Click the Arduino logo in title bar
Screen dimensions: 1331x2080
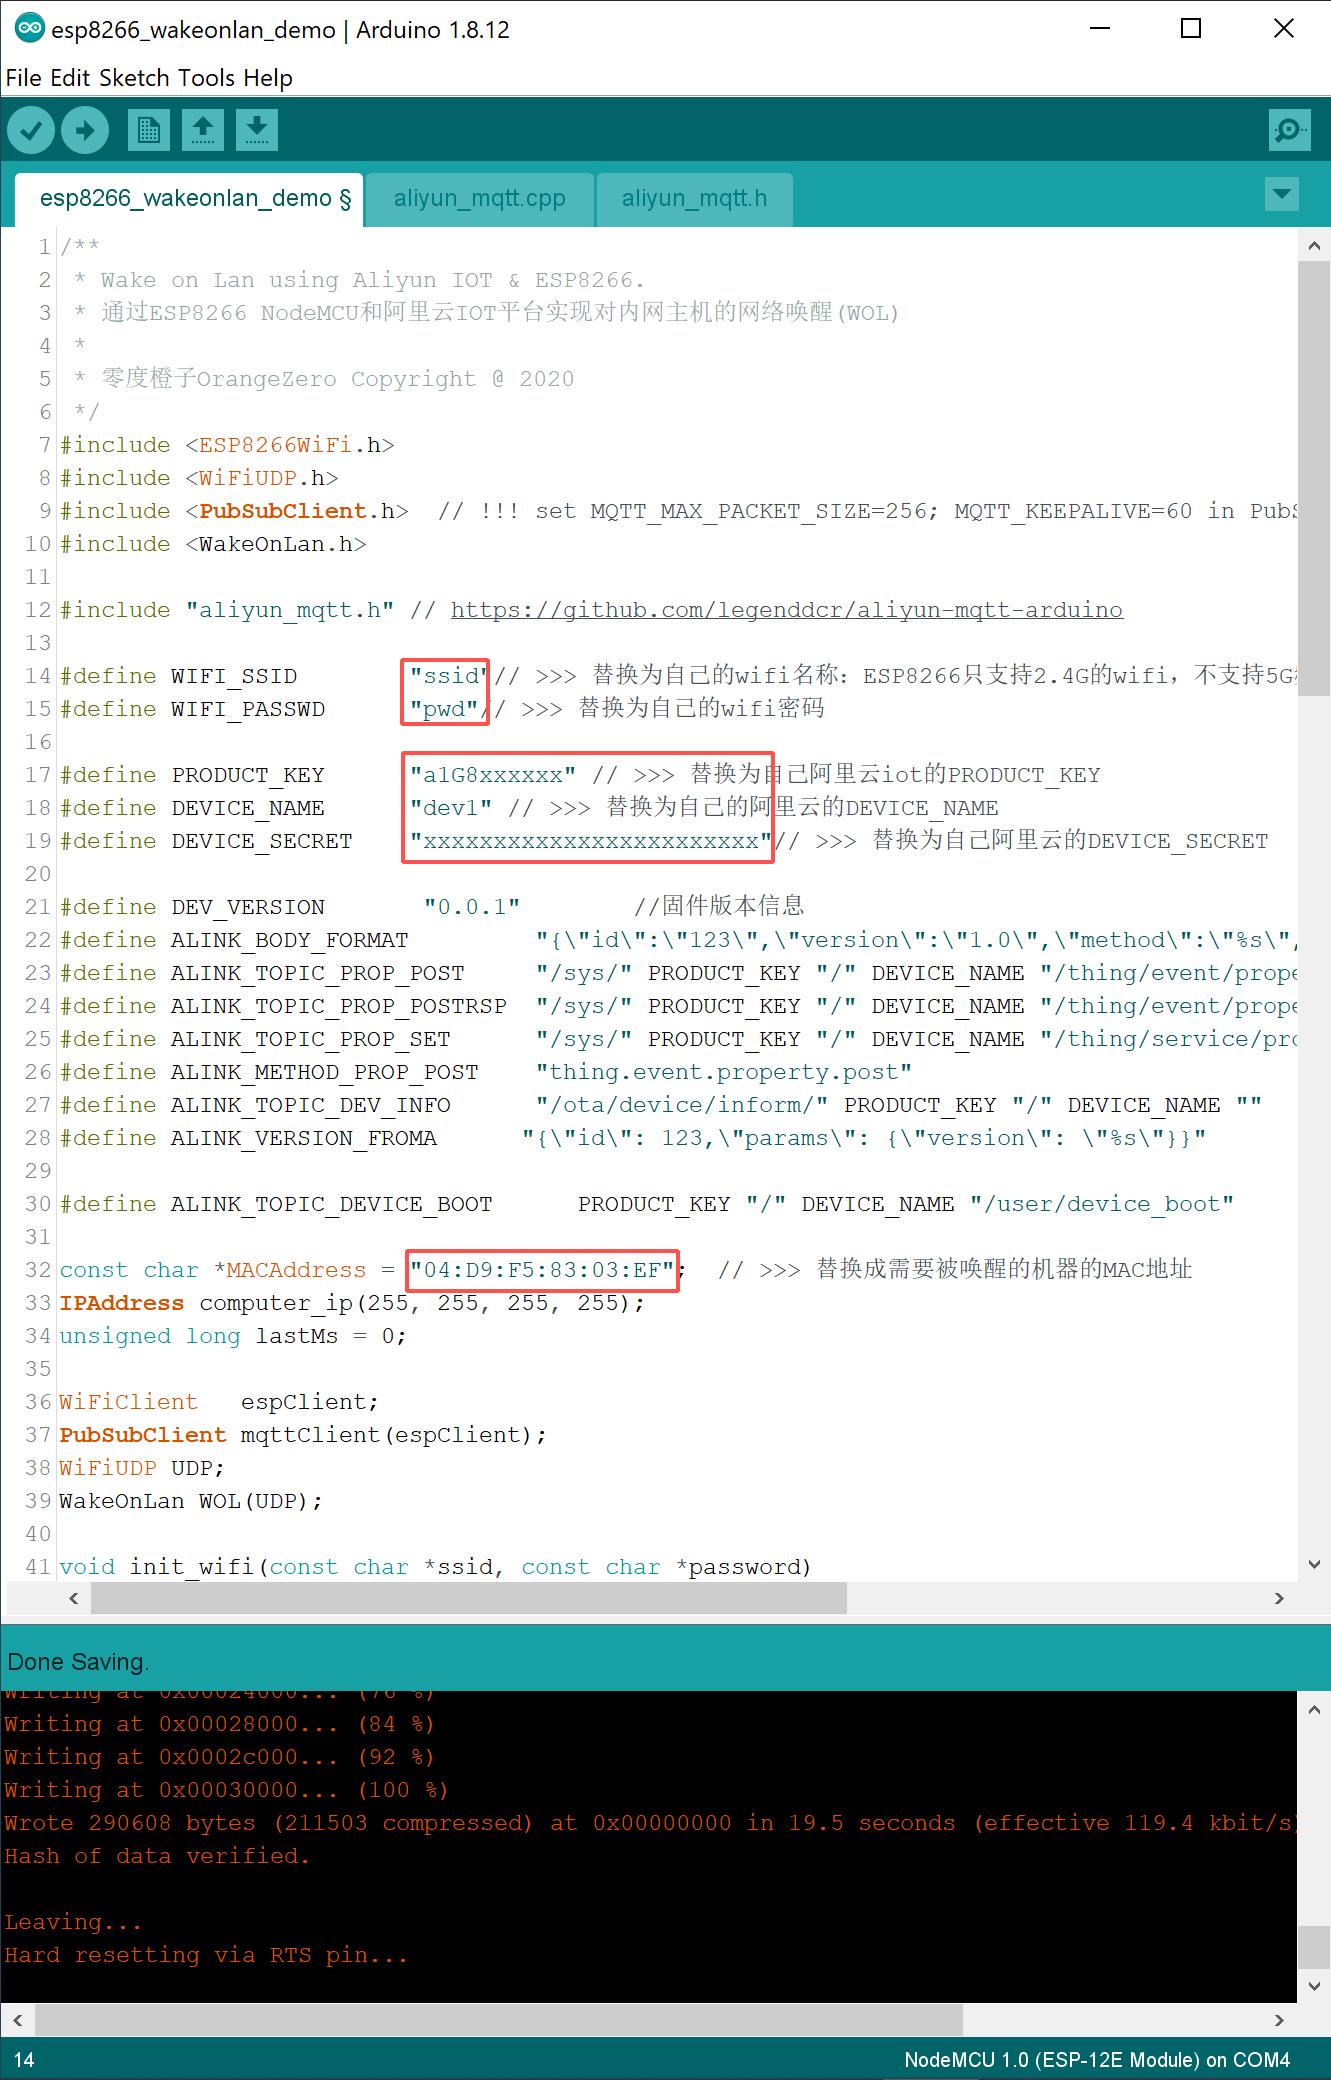coord(28,29)
